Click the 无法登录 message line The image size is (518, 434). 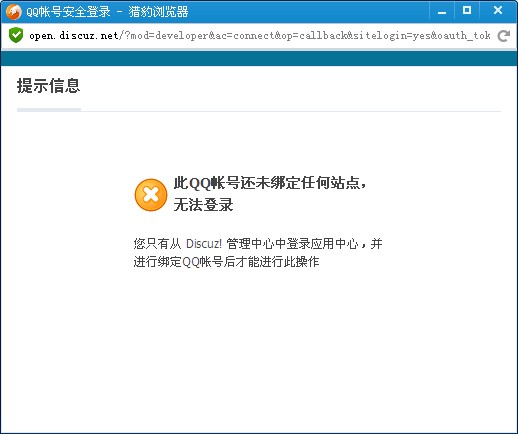pos(203,204)
